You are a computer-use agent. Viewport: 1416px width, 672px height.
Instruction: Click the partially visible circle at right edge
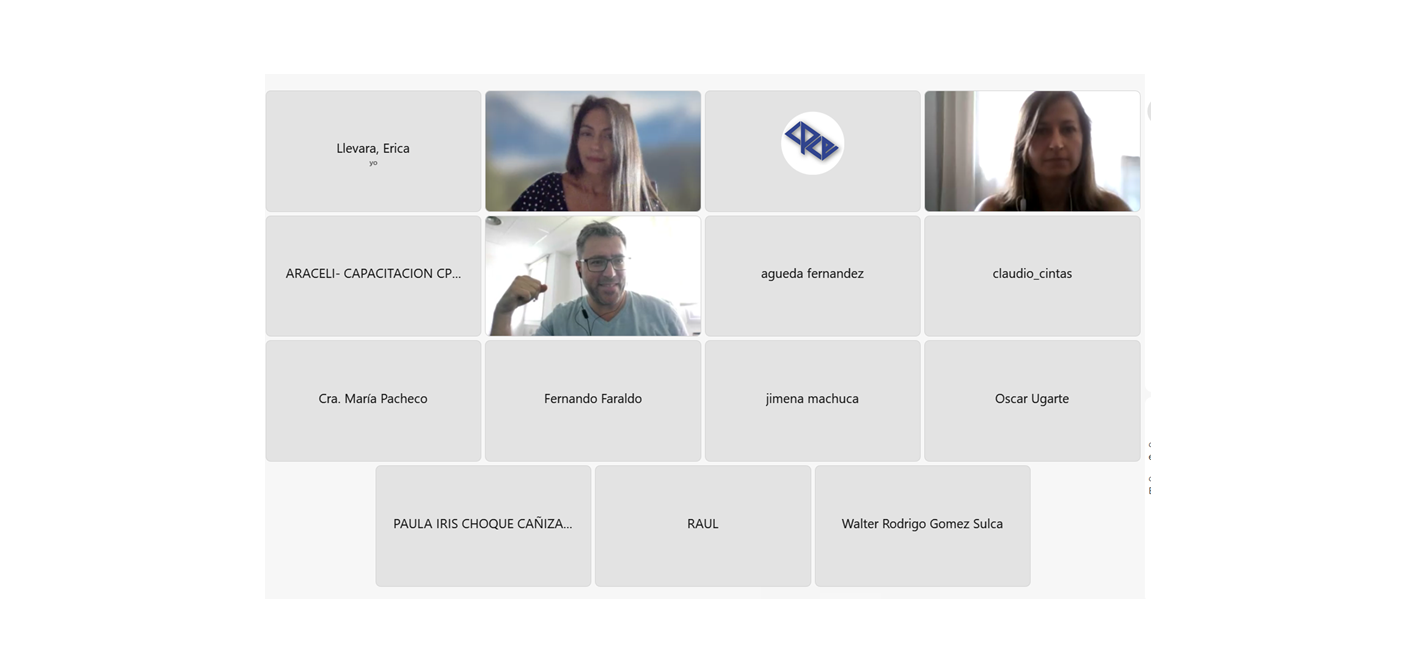(1149, 111)
